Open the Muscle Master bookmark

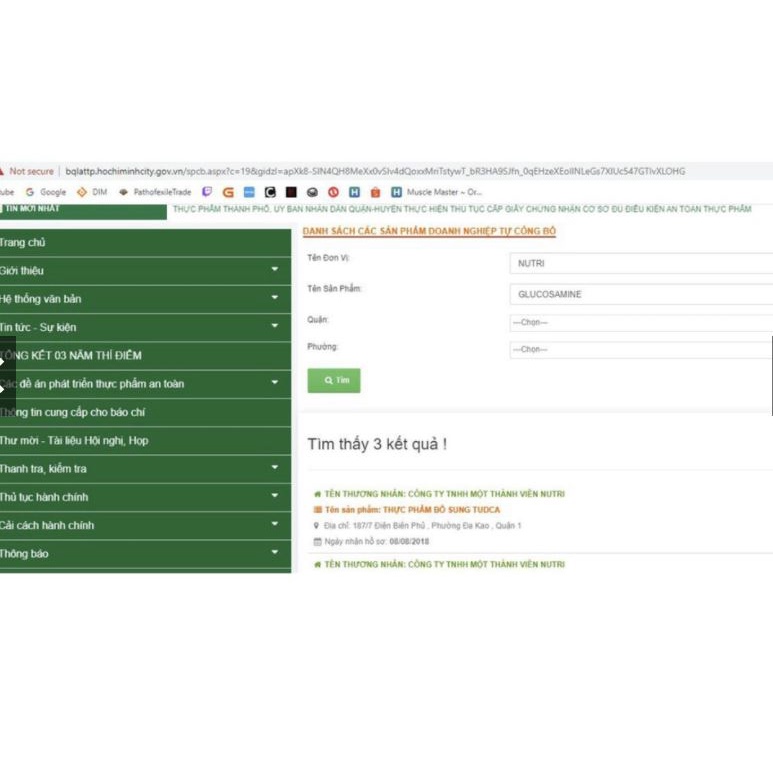pos(436,192)
